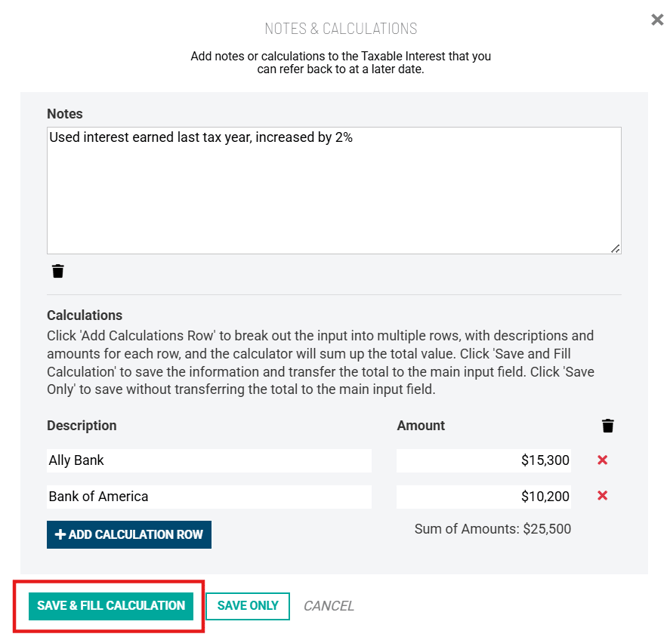670x640 pixels.
Task: Delete the note using the trash icon below the Notes box
Action: (x=58, y=271)
